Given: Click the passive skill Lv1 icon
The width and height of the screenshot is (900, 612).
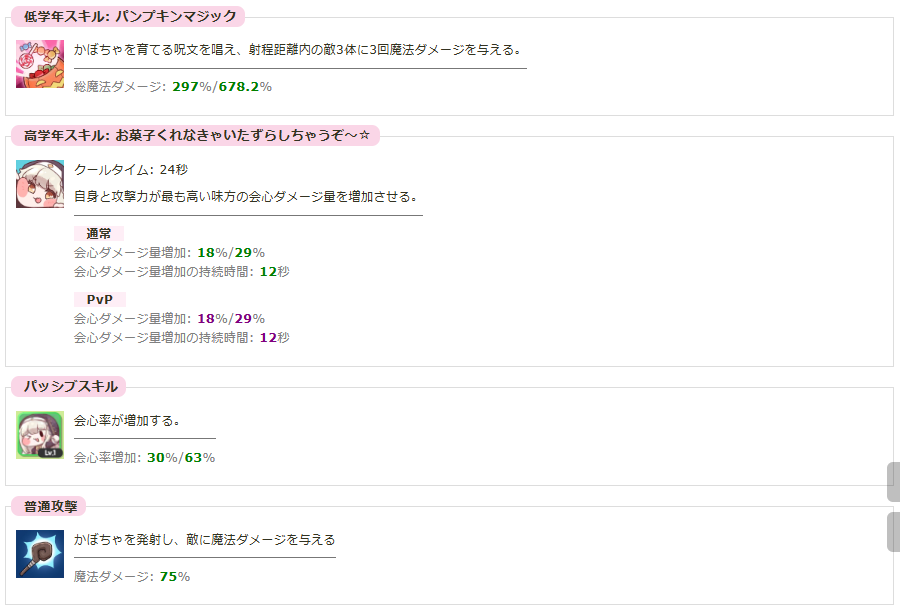Looking at the screenshot, I should 40,435.
